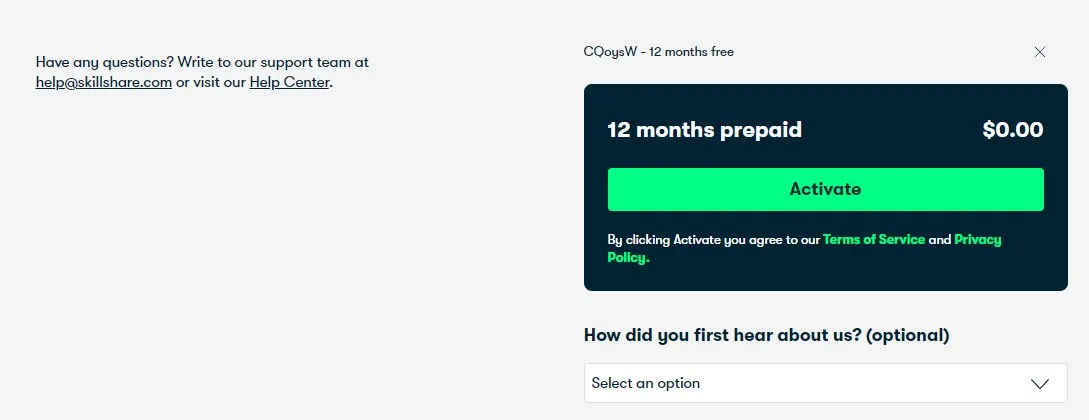Click the word 'Policy.' on the second line
Viewport: 1089px width, 420px height.
(629, 258)
